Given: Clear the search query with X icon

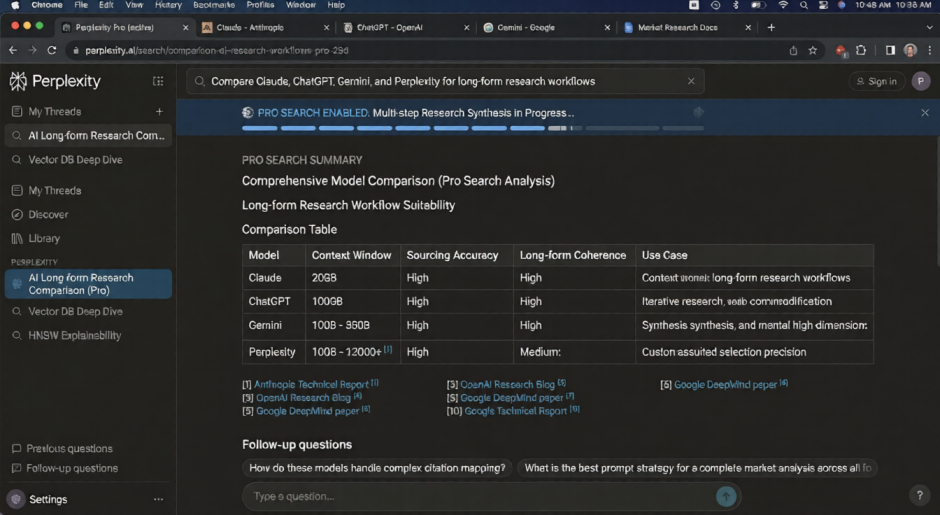Looking at the screenshot, I should (691, 81).
